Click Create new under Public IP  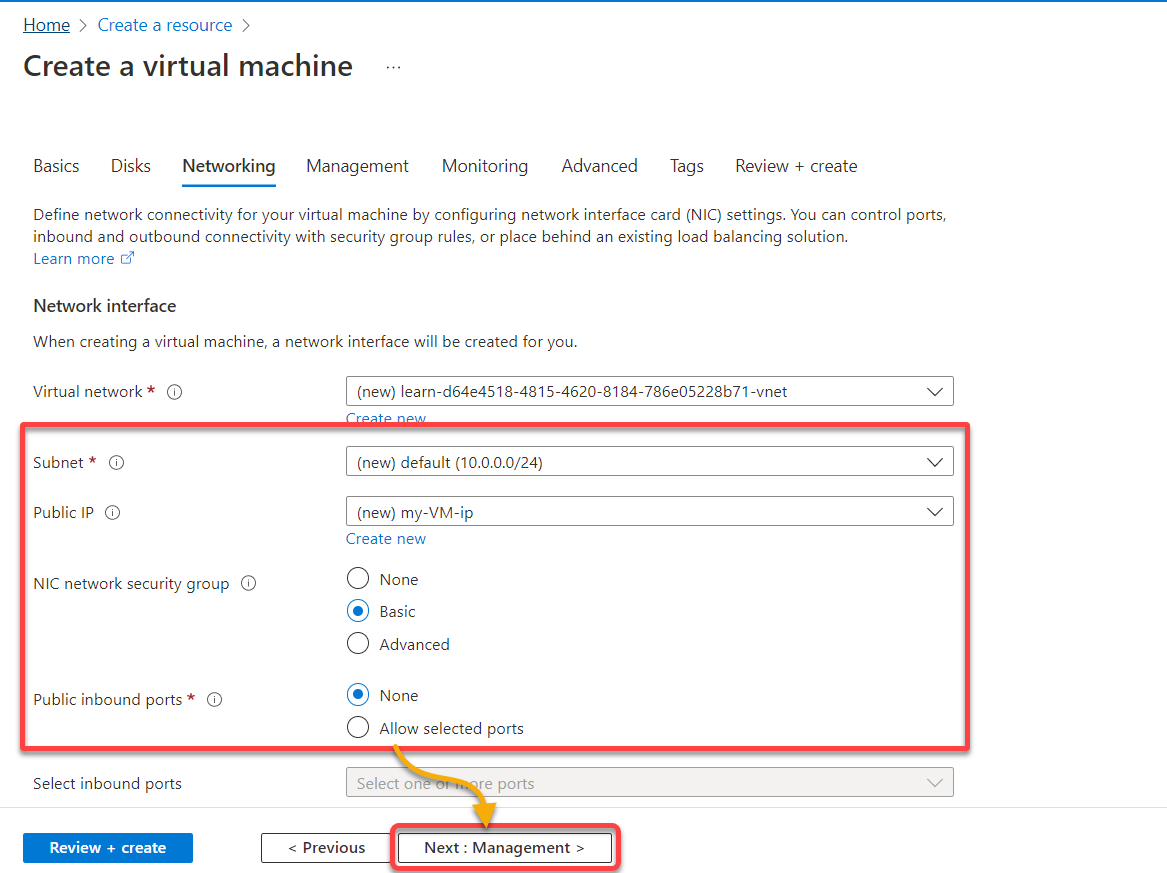point(386,539)
